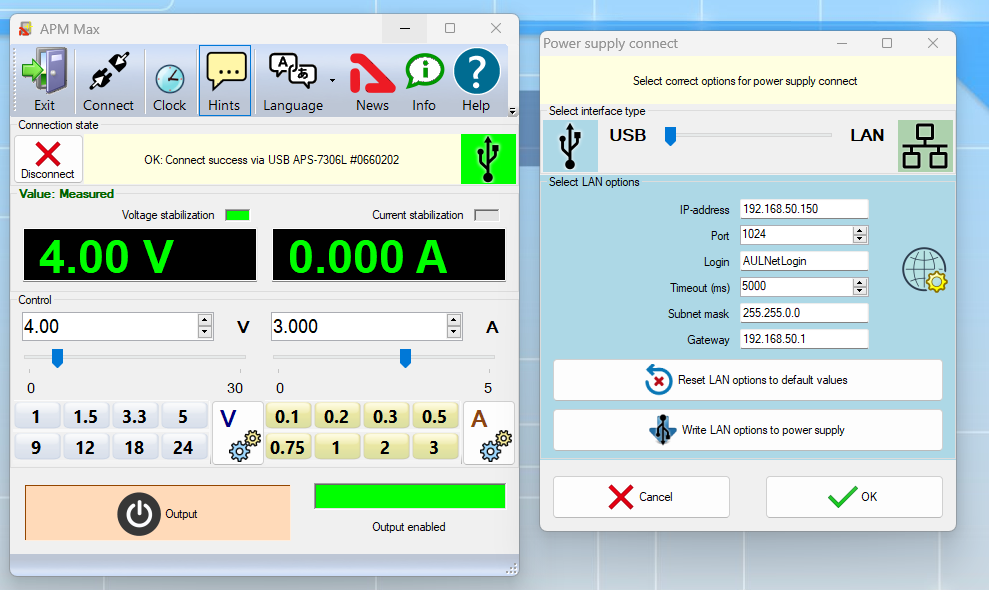Open current preset settings gear icon
Screen dimensions: 989x590
tap(489, 434)
